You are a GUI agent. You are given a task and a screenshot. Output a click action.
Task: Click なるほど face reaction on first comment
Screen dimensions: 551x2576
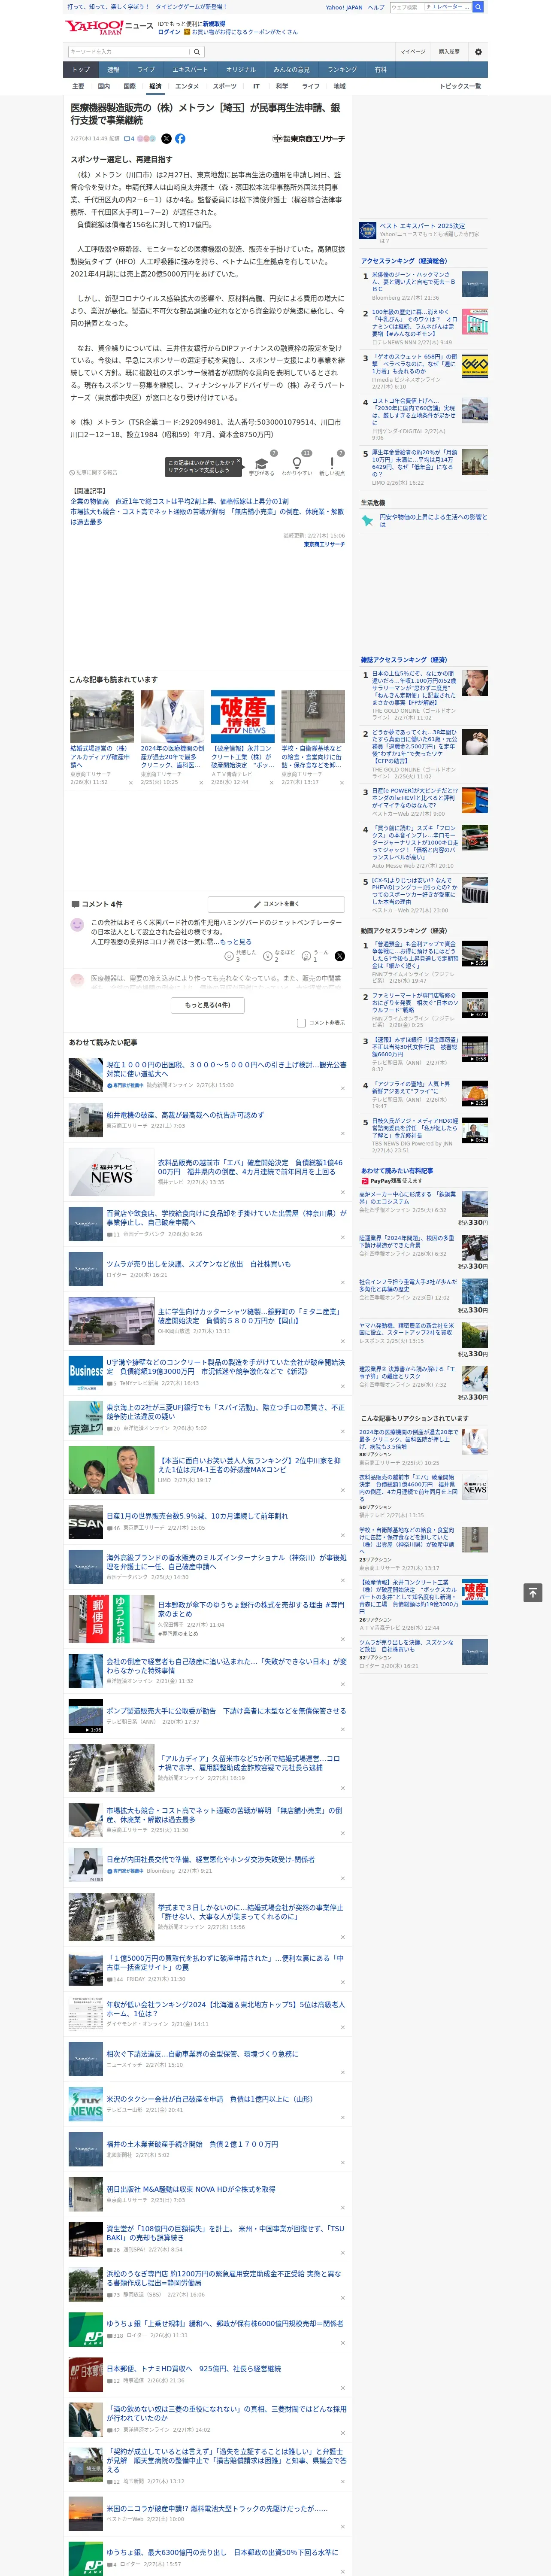coord(268,956)
